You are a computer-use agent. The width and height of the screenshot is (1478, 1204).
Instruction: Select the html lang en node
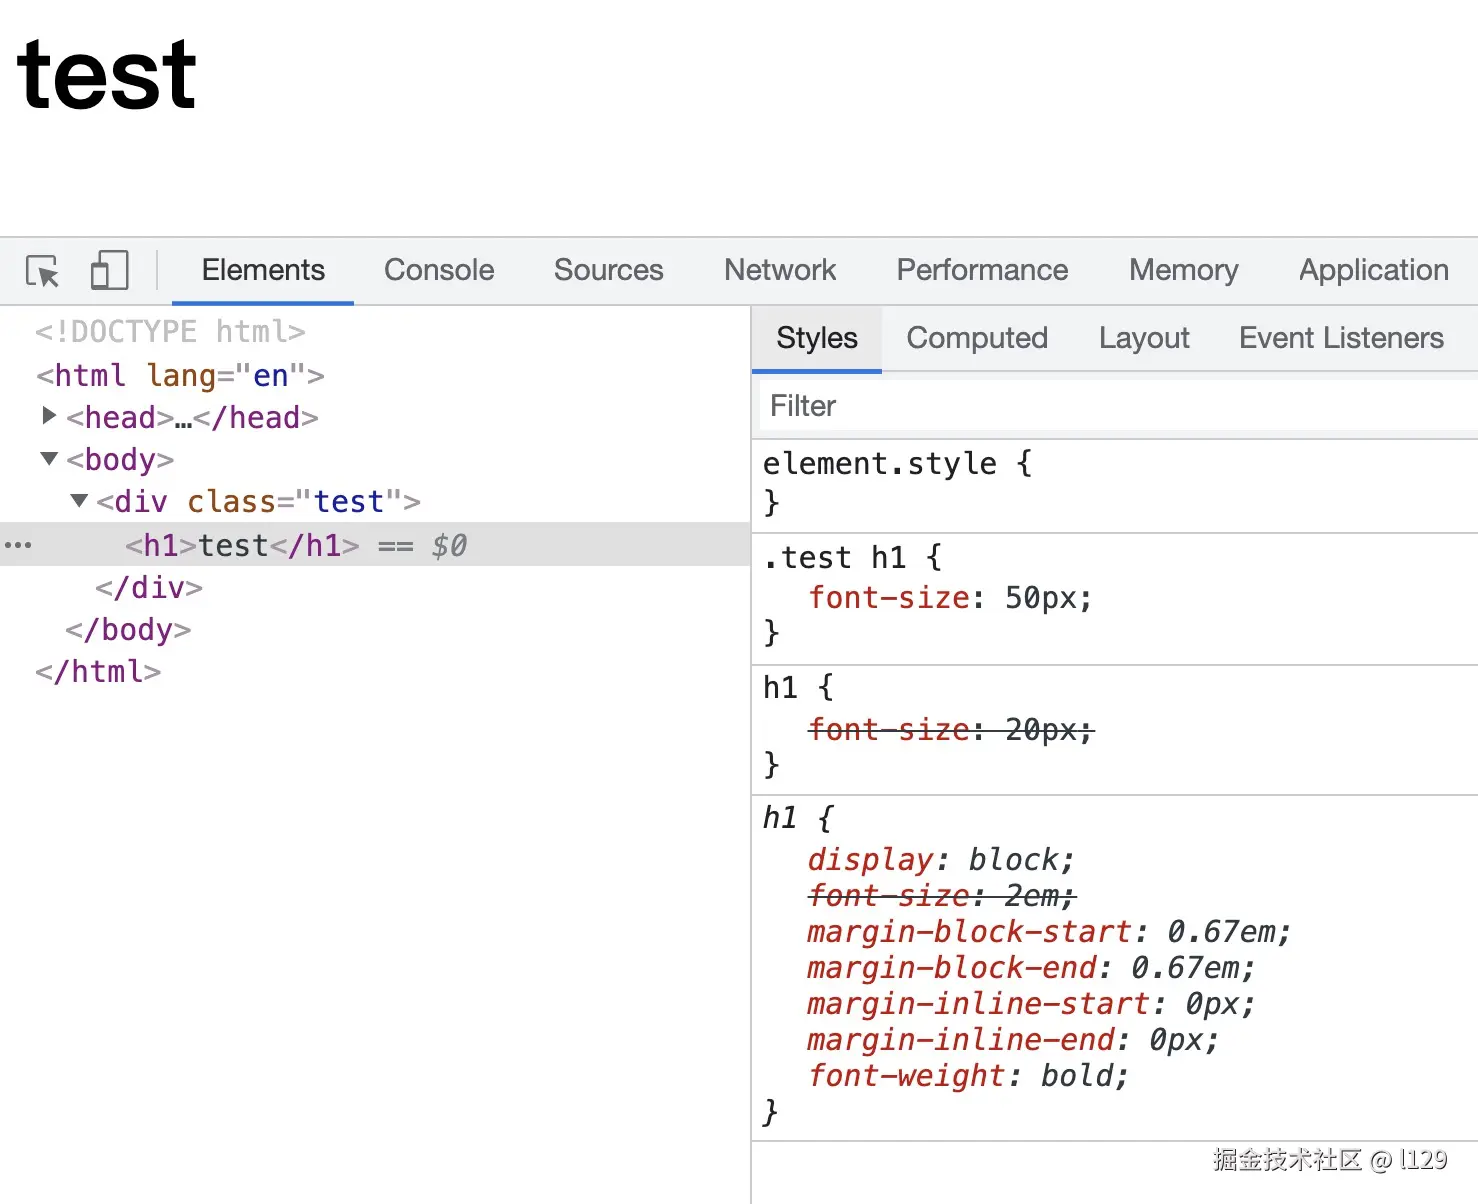pos(180,375)
